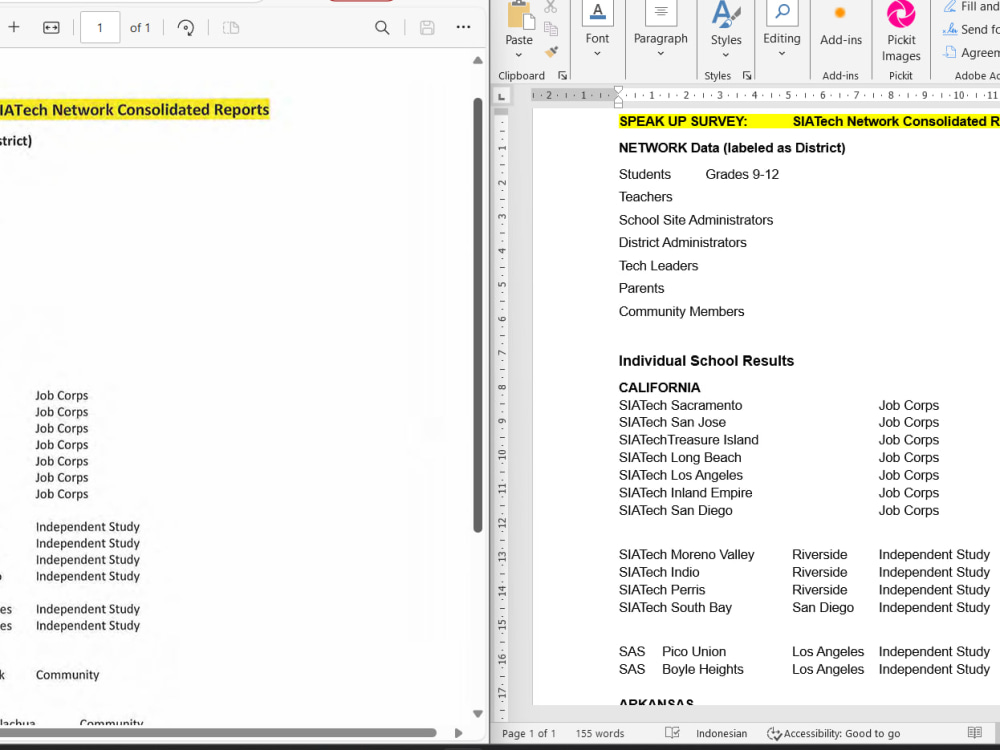
Task: Click highlighted 'Network Consolidated Reports' title in PDF
Action: tap(161, 110)
